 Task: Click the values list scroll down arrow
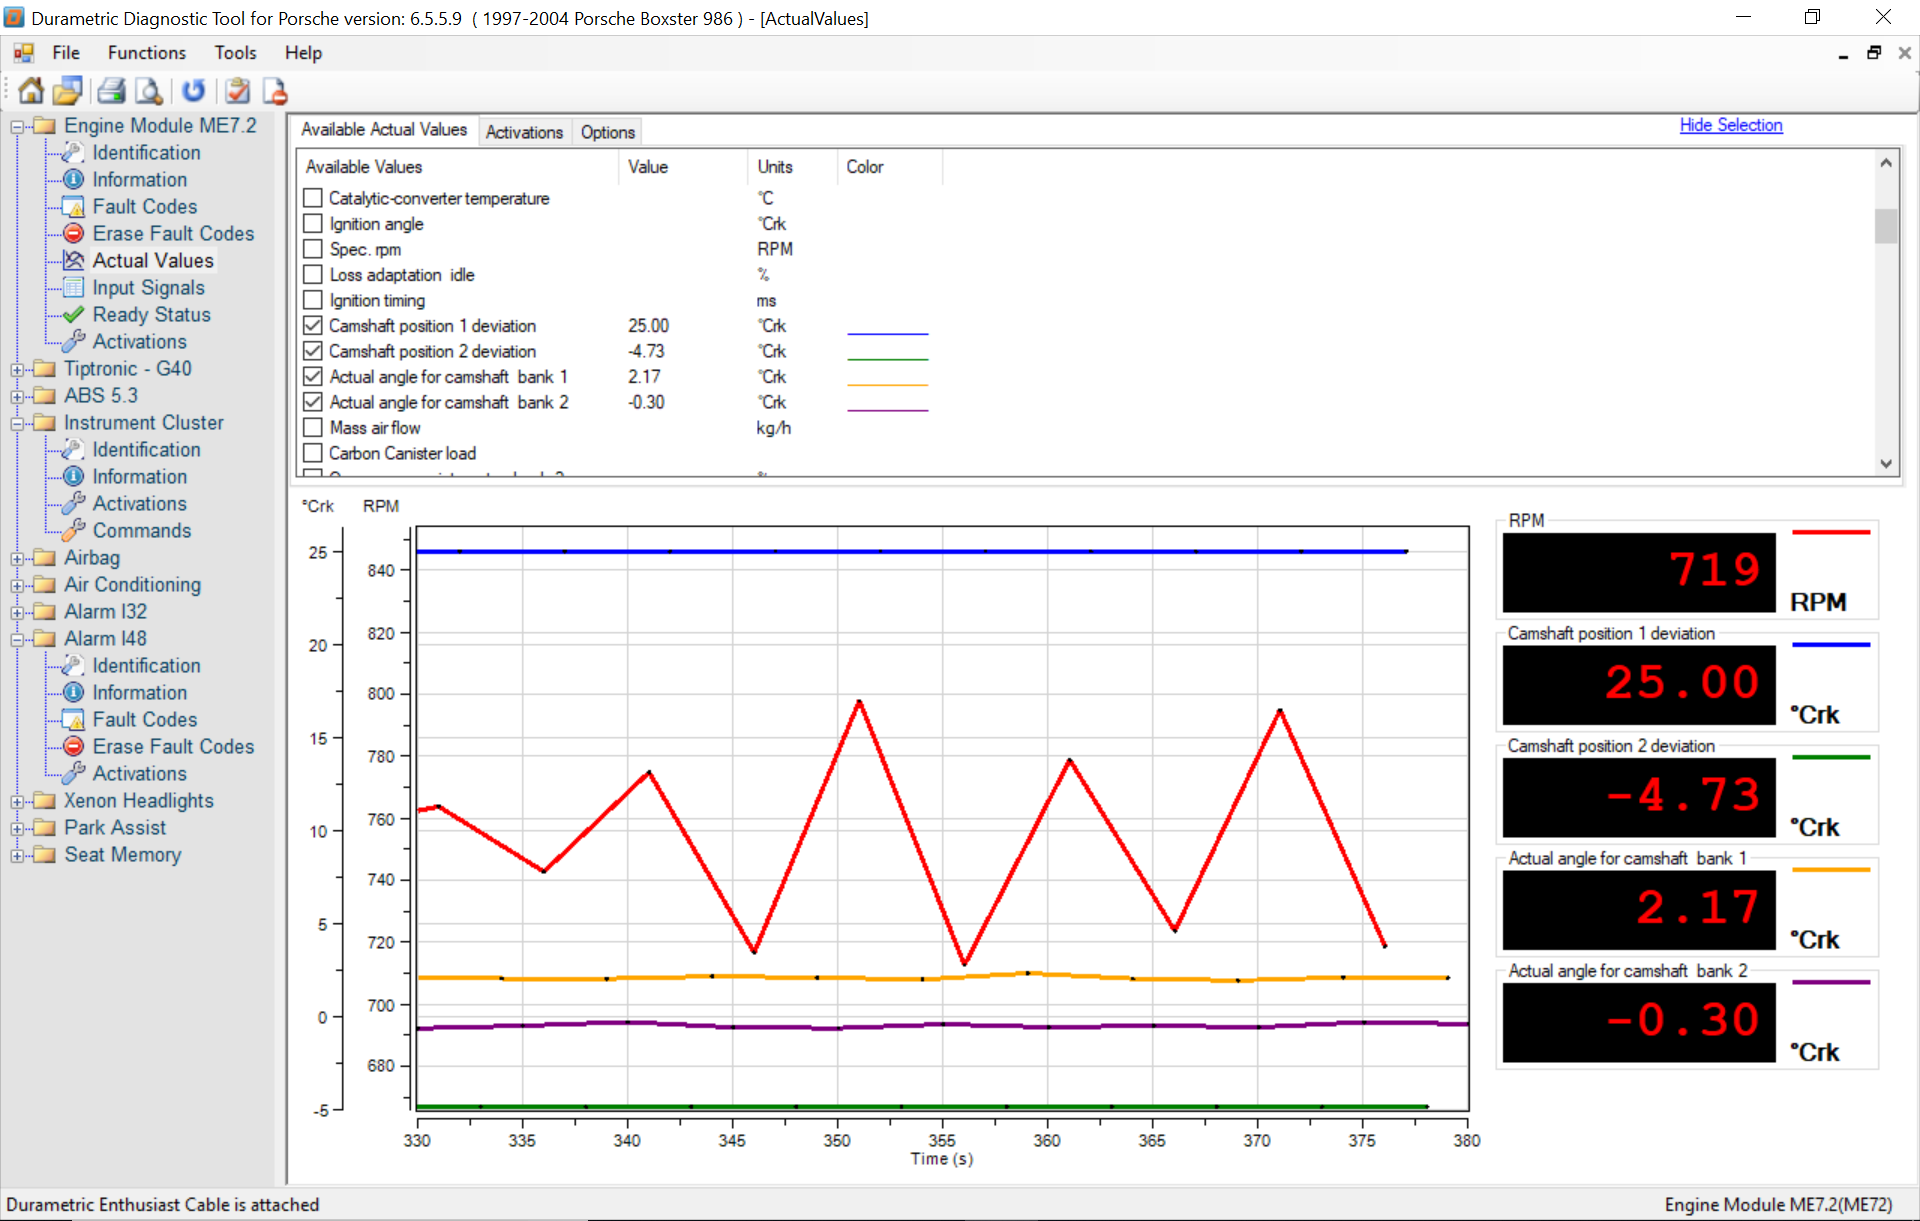coord(1885,463)
